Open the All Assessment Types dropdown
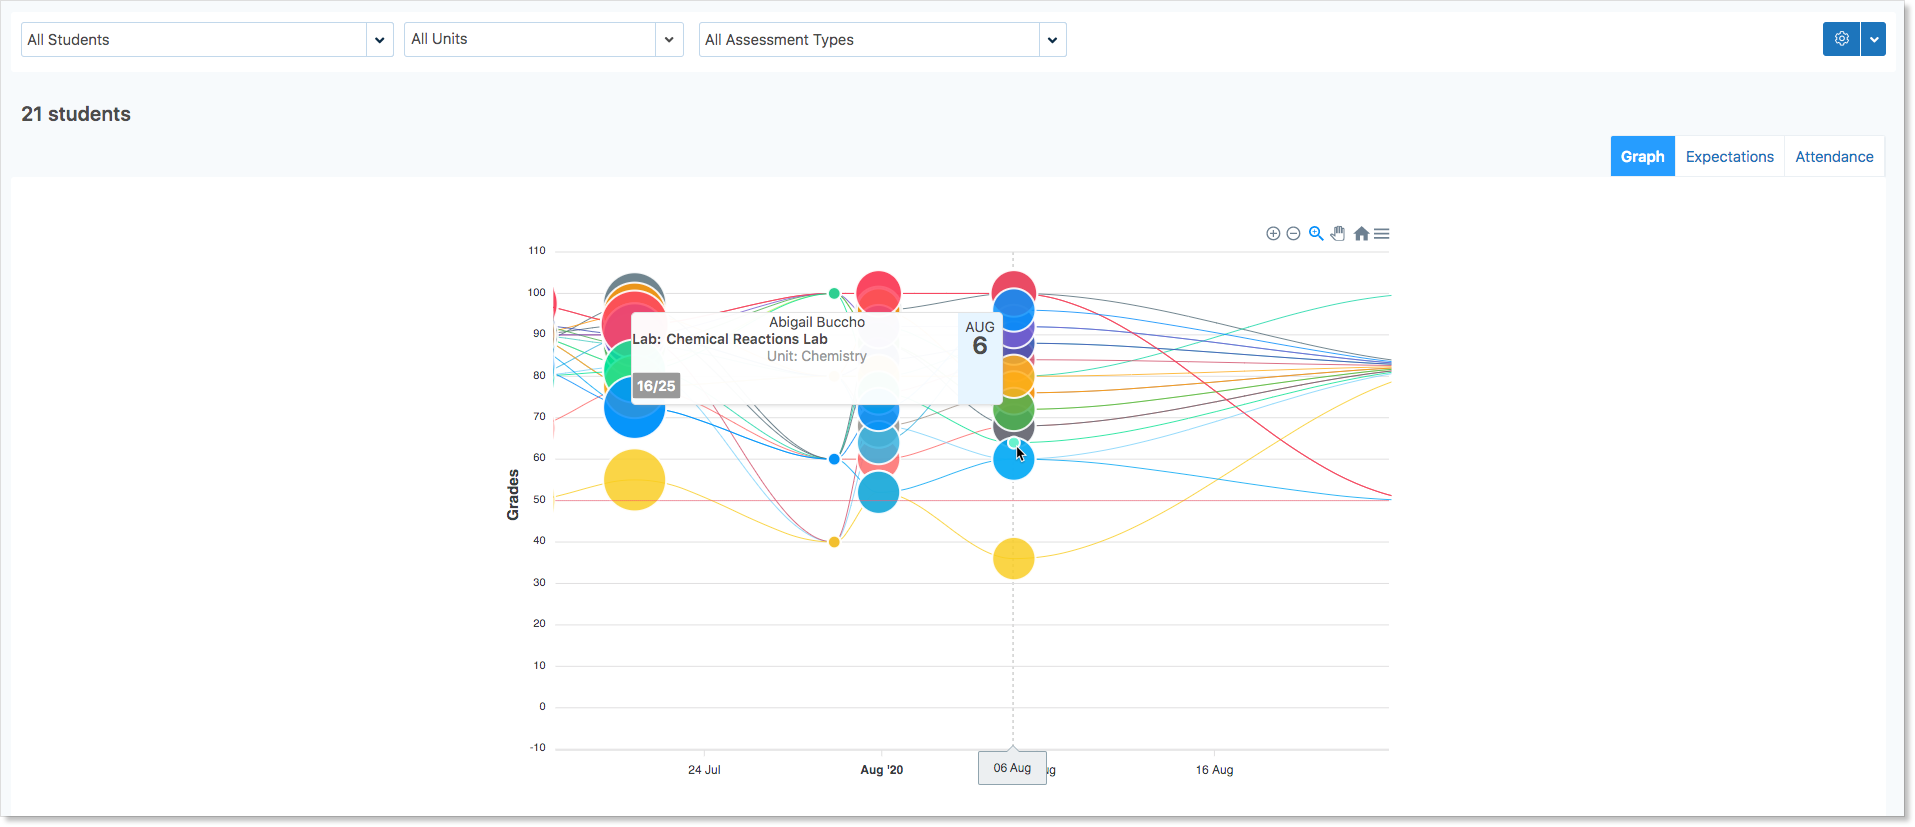1915x827 pixels. [x=882, y=40]
